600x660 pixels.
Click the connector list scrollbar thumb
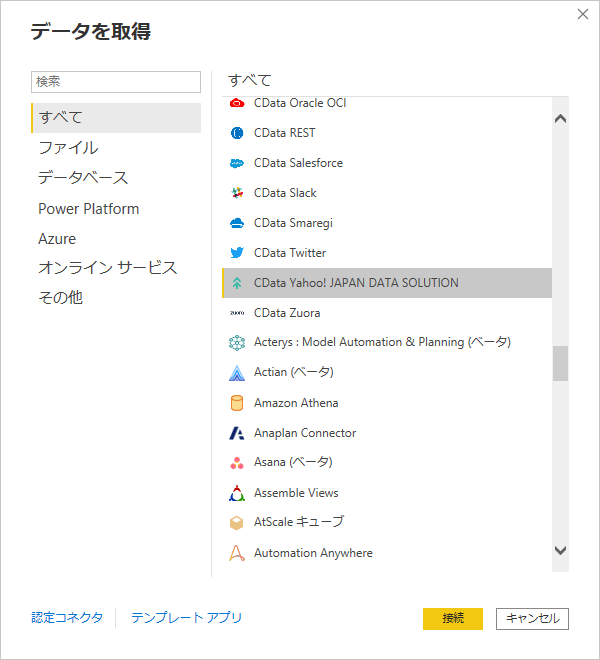(560, 363)
